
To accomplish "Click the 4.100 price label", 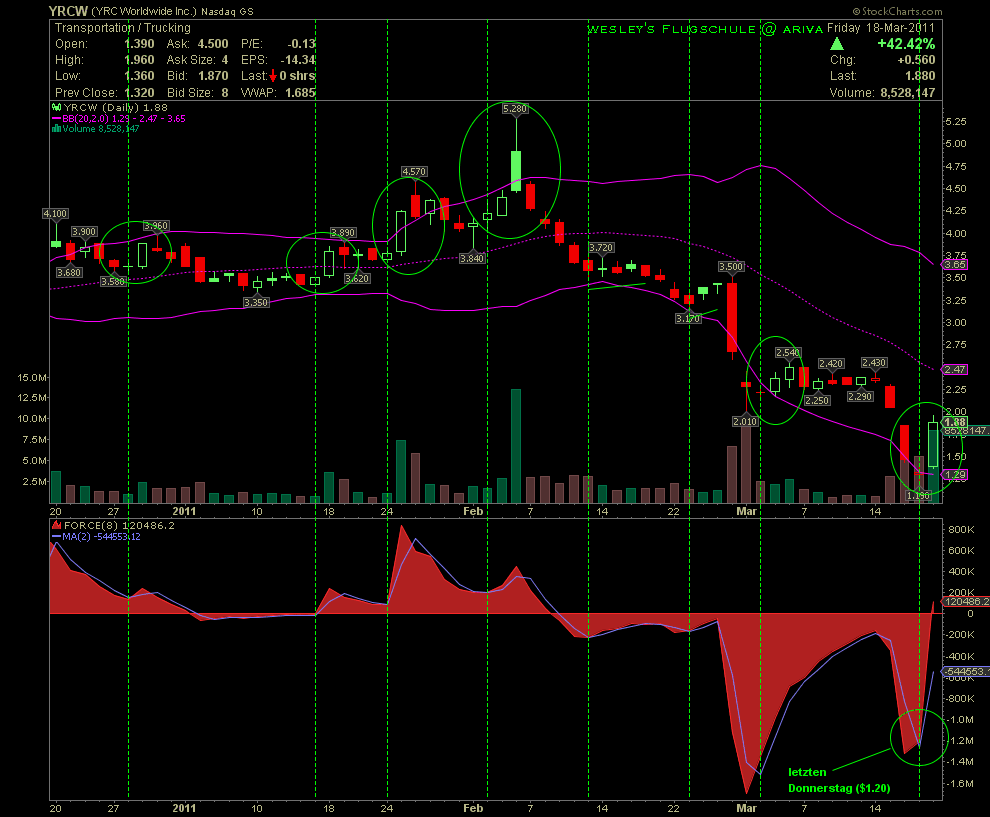I will (x=56, y=214).
